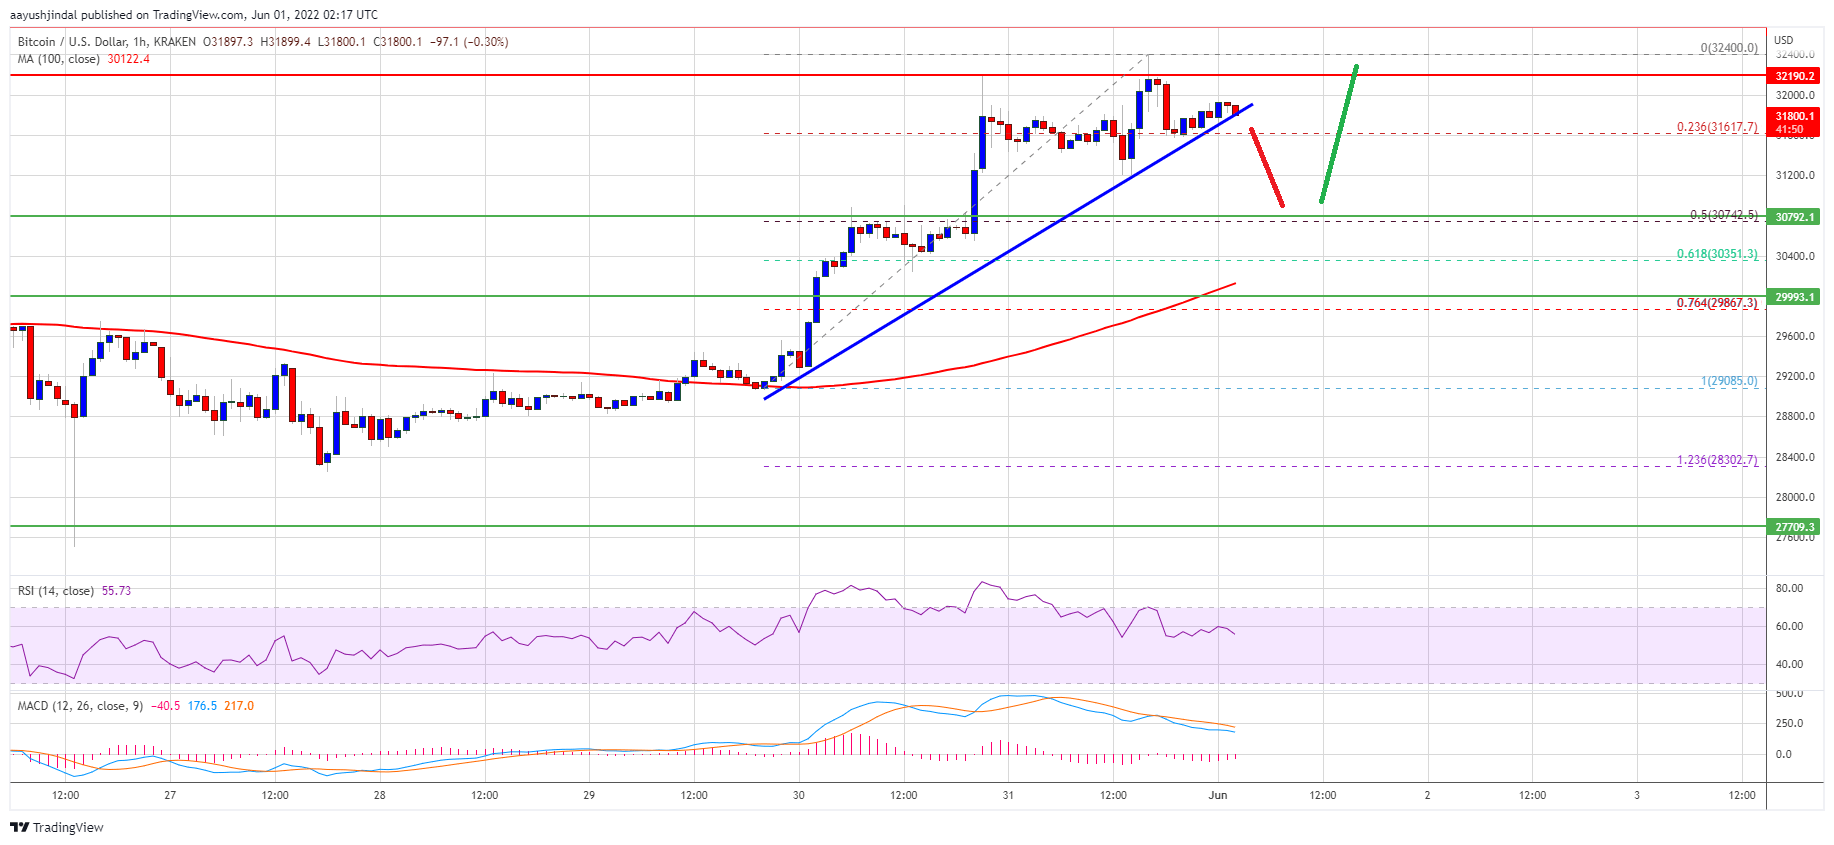Screen dimensions: 1834x845
Task: Click the RSI reading 55.73
Action: [116, 591]
